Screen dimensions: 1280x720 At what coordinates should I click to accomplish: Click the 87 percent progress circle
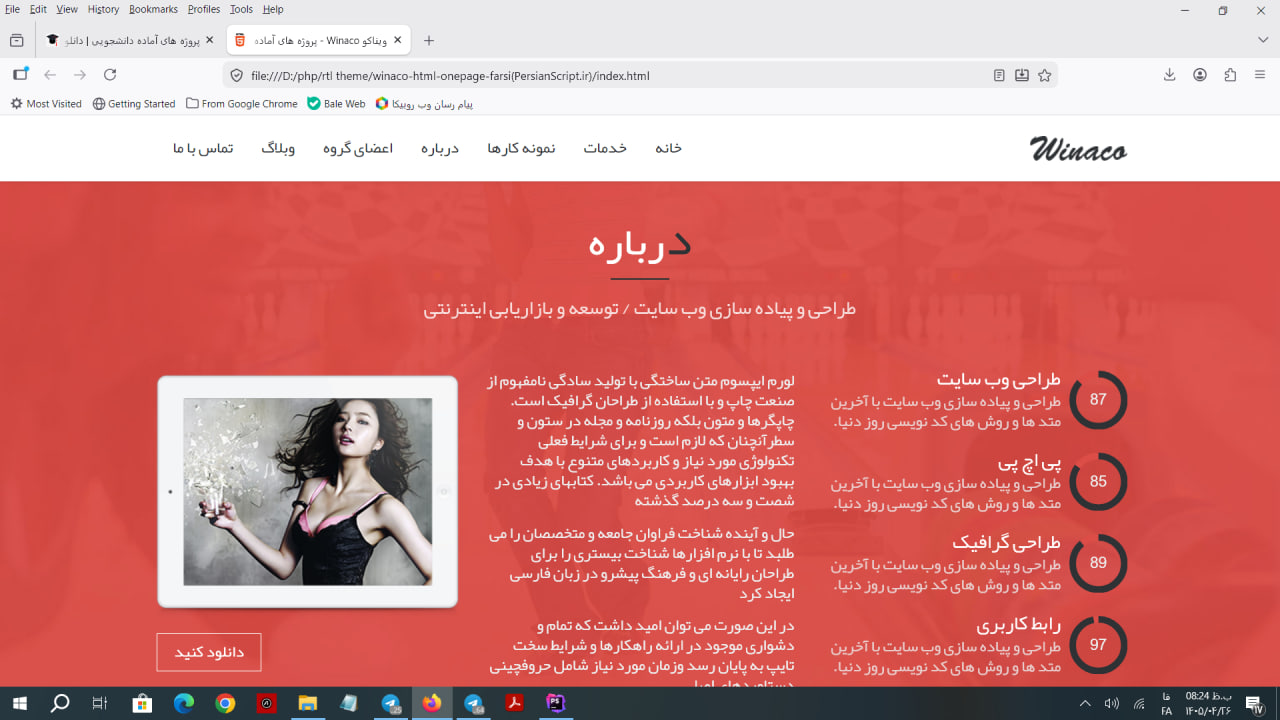1098,400
